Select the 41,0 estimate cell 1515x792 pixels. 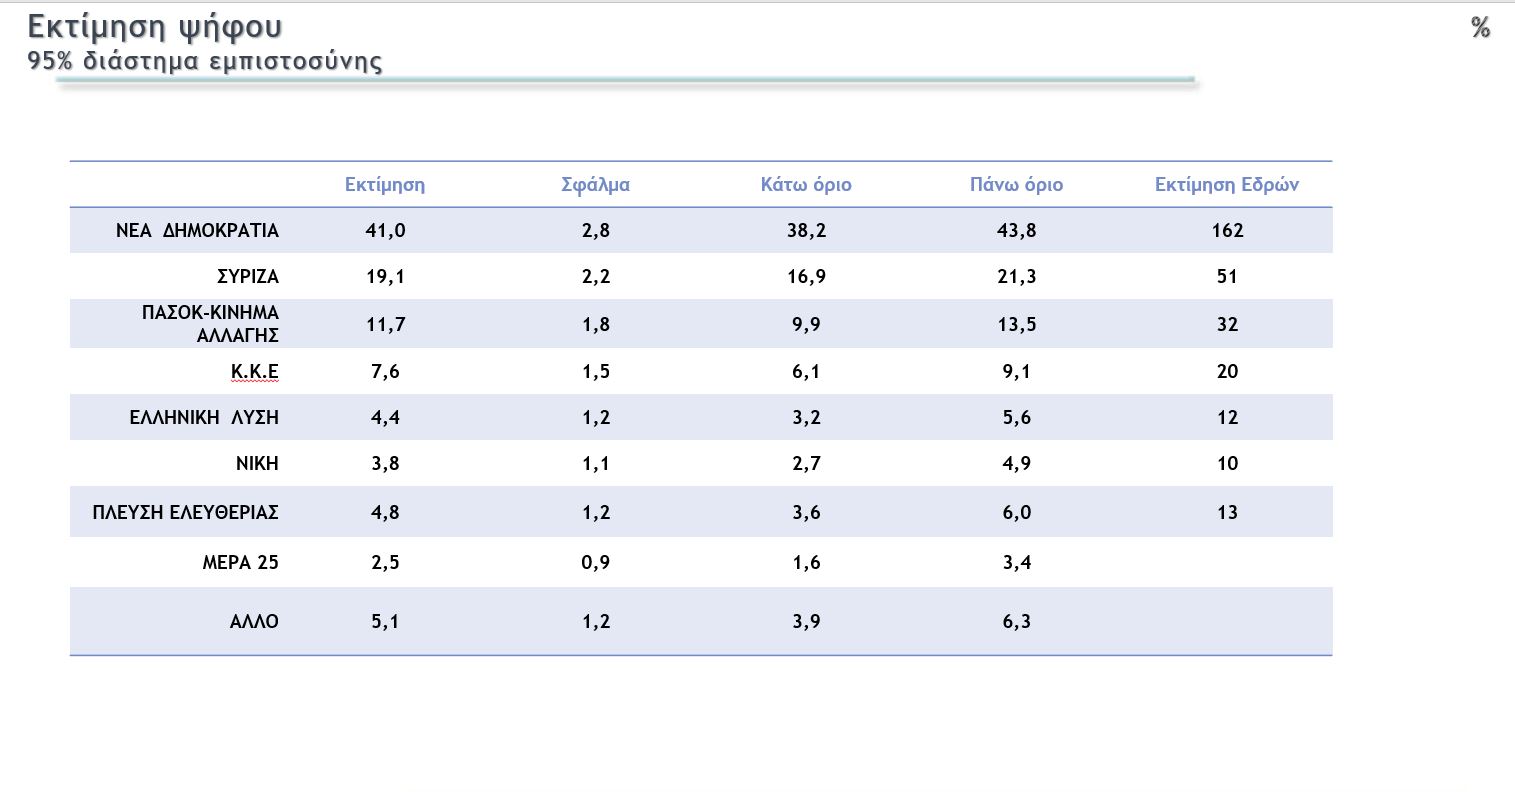[385, 231]
